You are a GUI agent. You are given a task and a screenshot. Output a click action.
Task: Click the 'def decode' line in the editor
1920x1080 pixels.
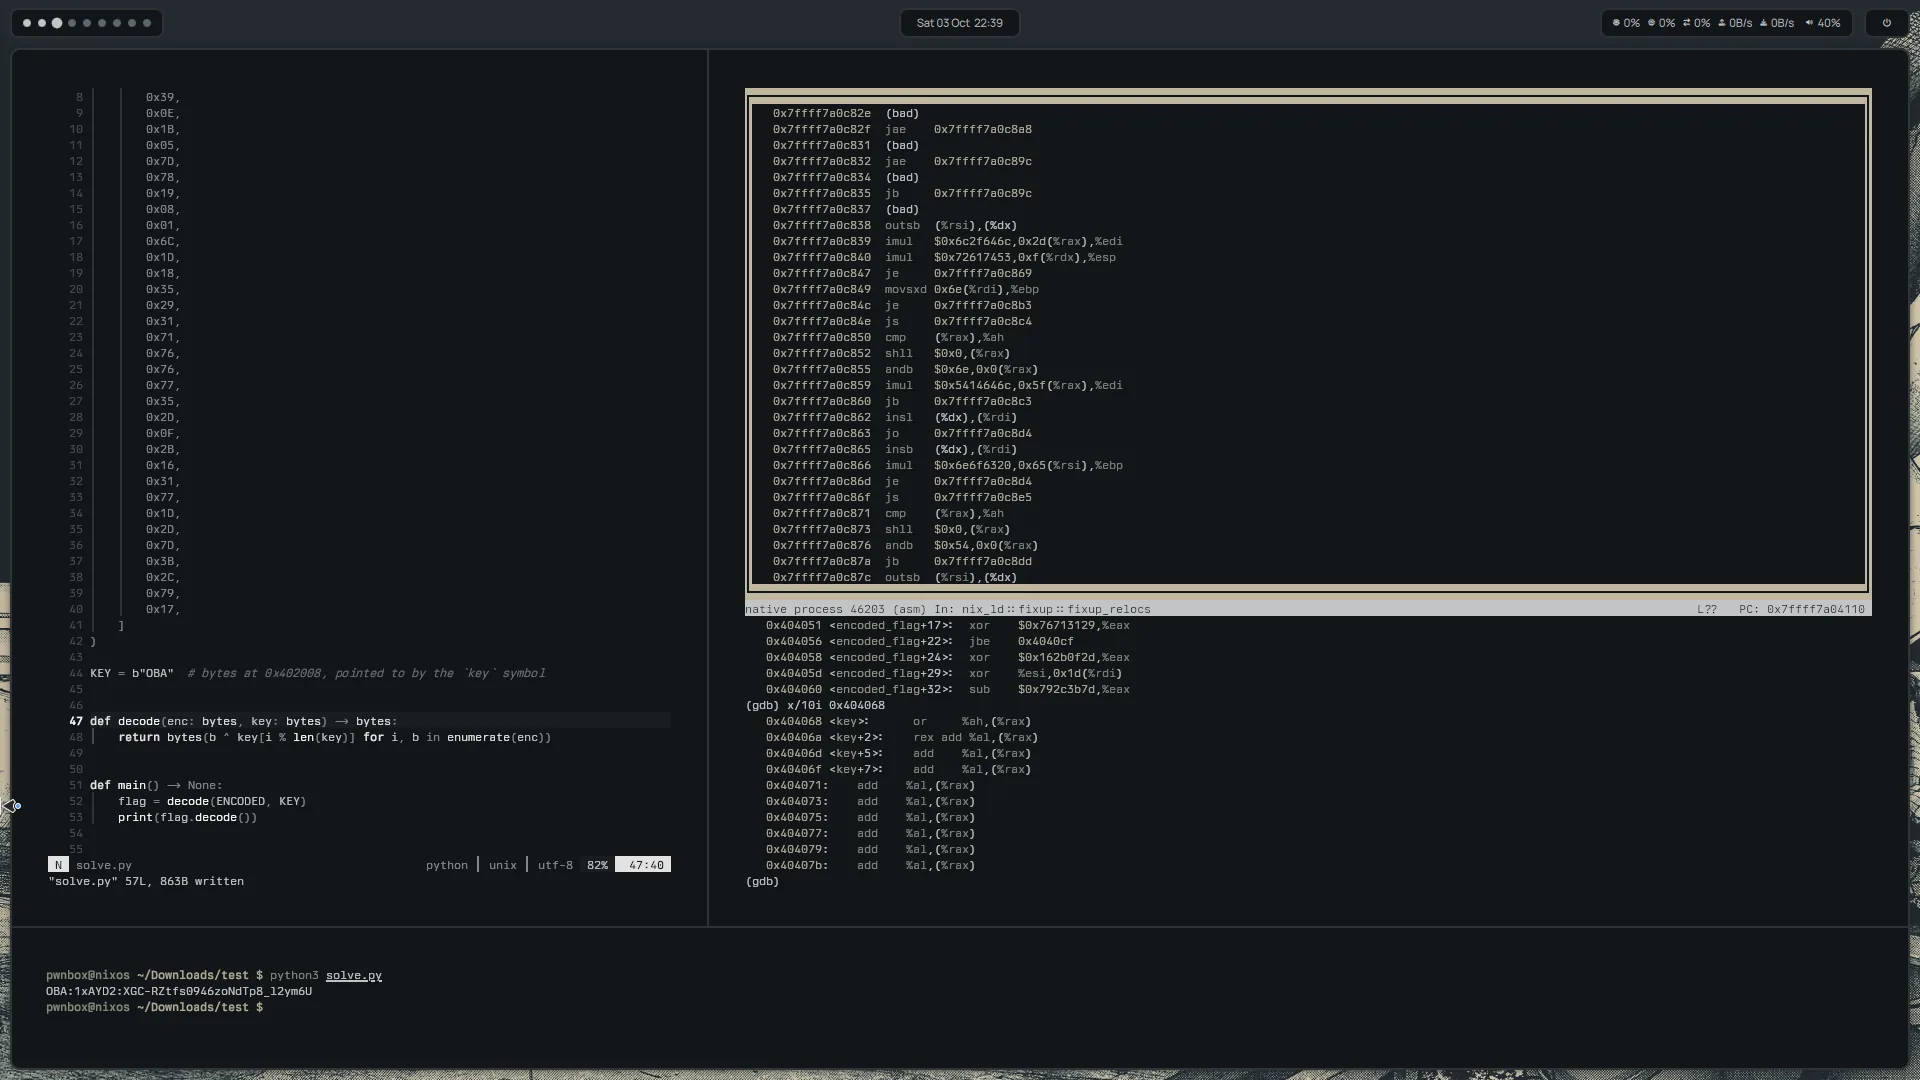tap(243, 721)
